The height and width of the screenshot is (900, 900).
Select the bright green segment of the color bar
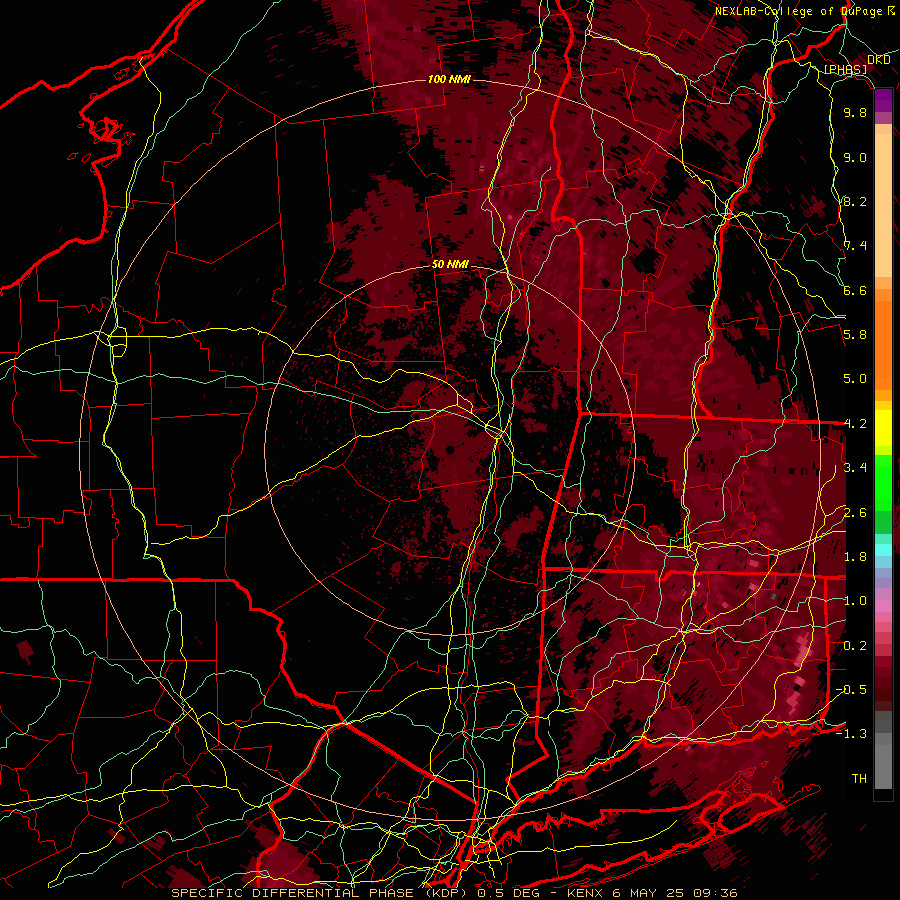[883, 482]
